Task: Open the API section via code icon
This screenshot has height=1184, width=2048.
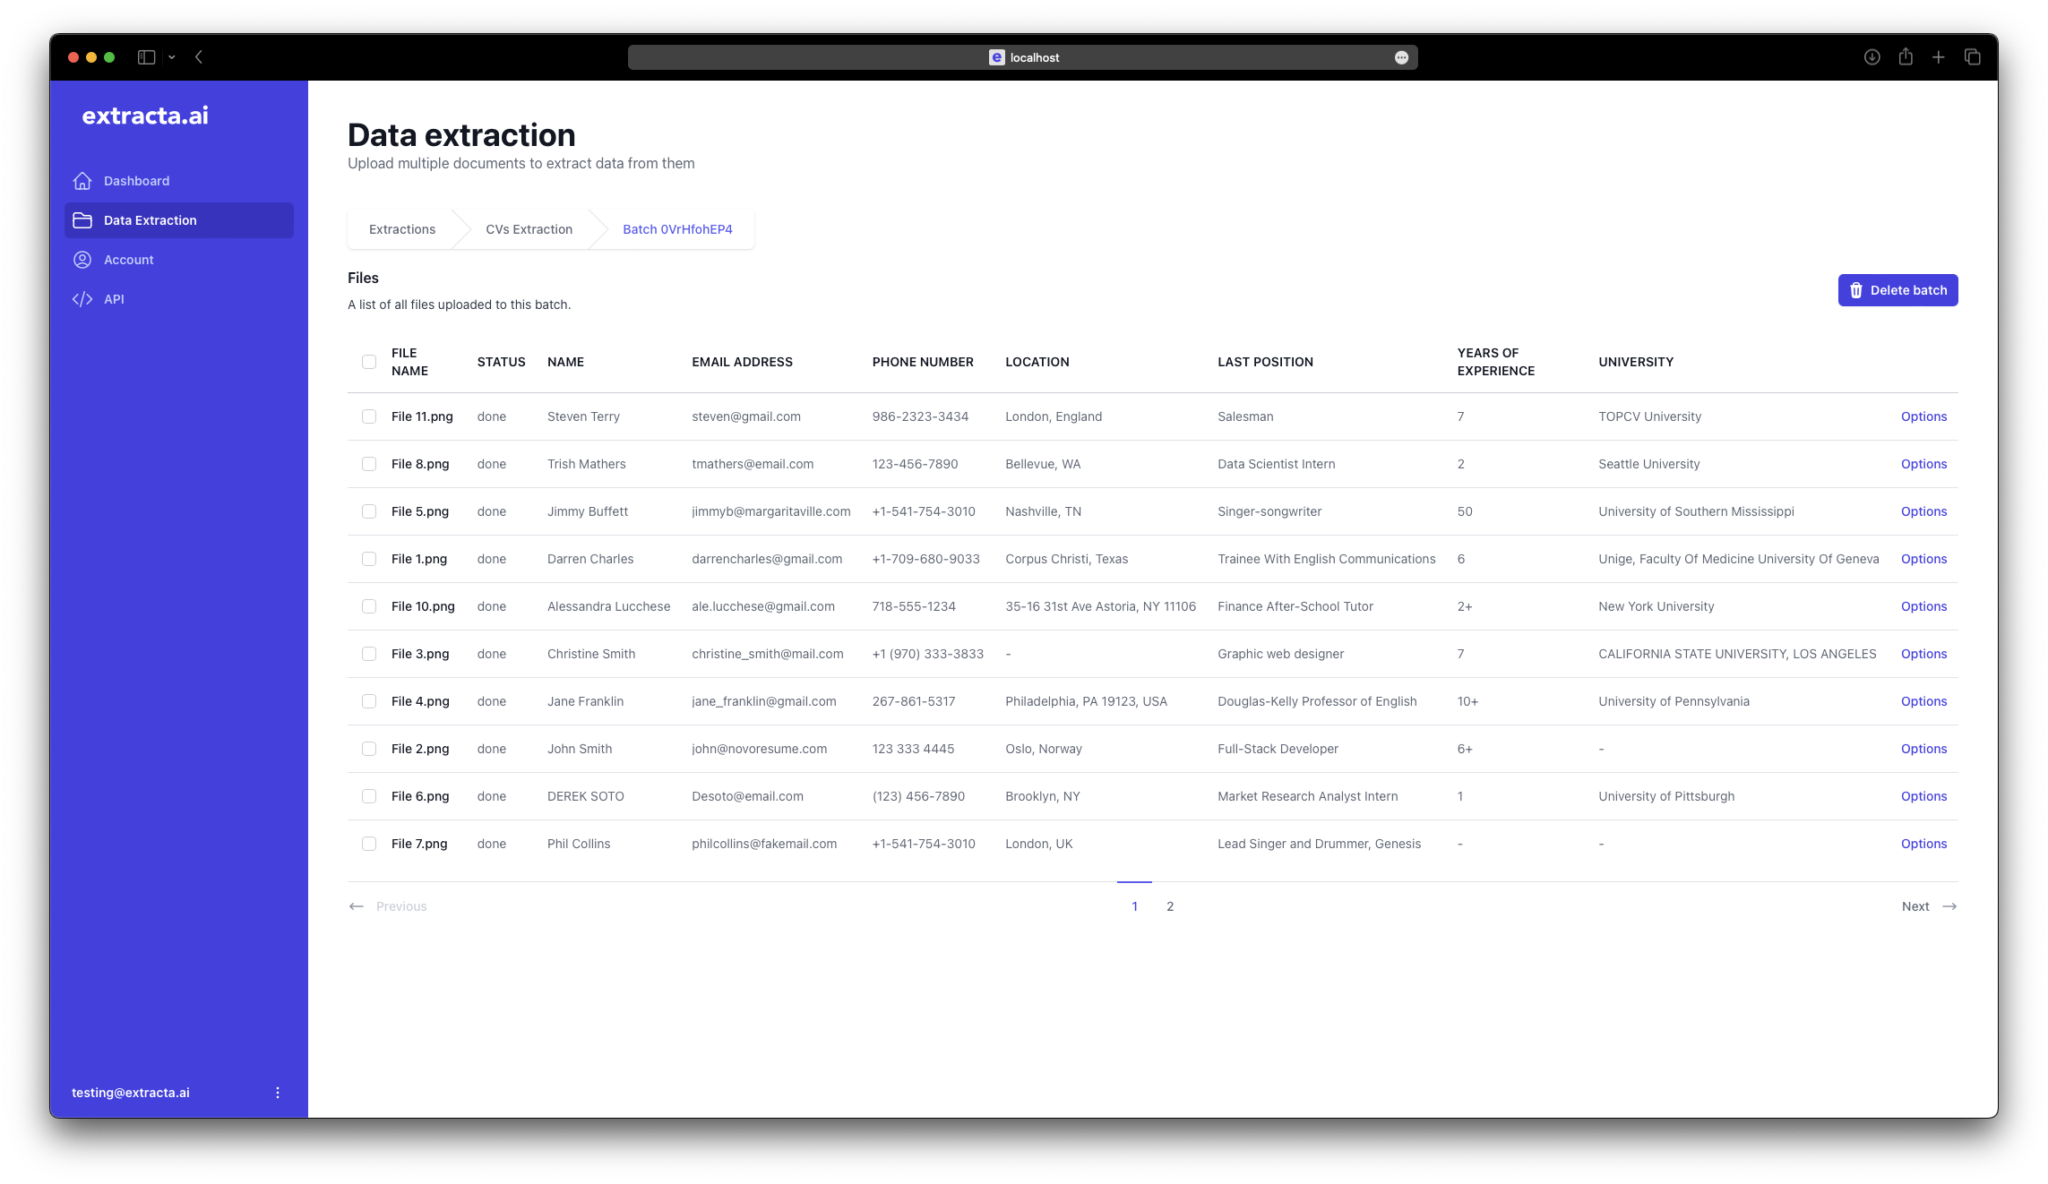Action: click(82, 298)
